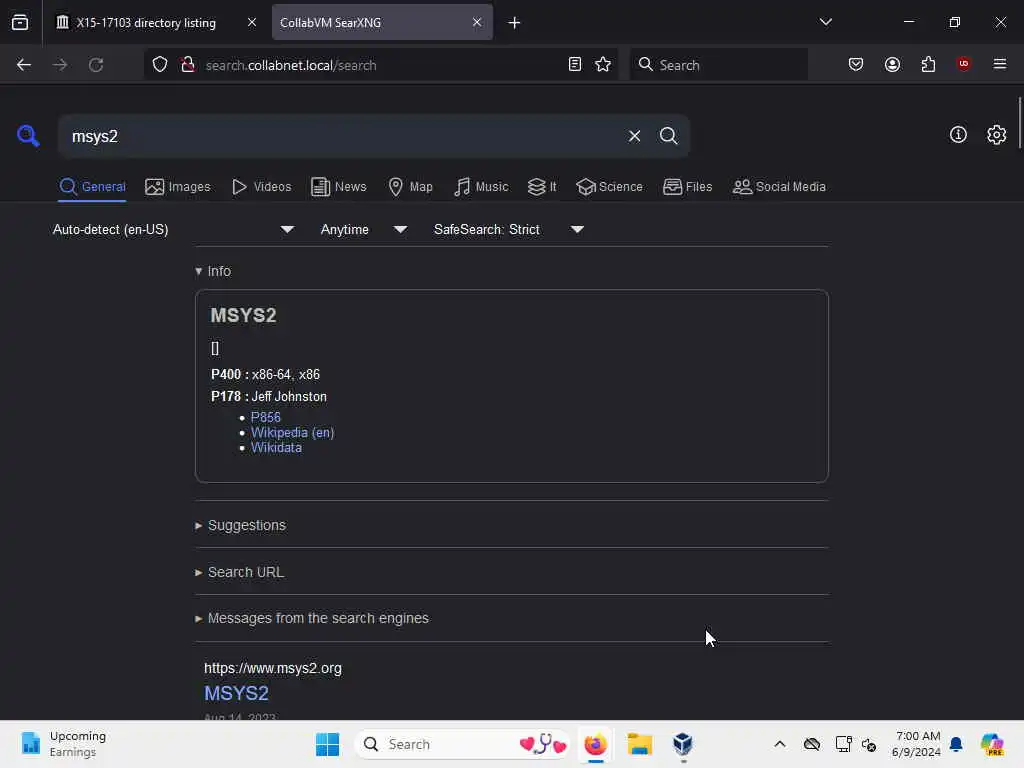The height and width of the screenshot is (768, 1024).
Task: Open the Firefox hamburger menu
Action: click(x=999, y=64)
